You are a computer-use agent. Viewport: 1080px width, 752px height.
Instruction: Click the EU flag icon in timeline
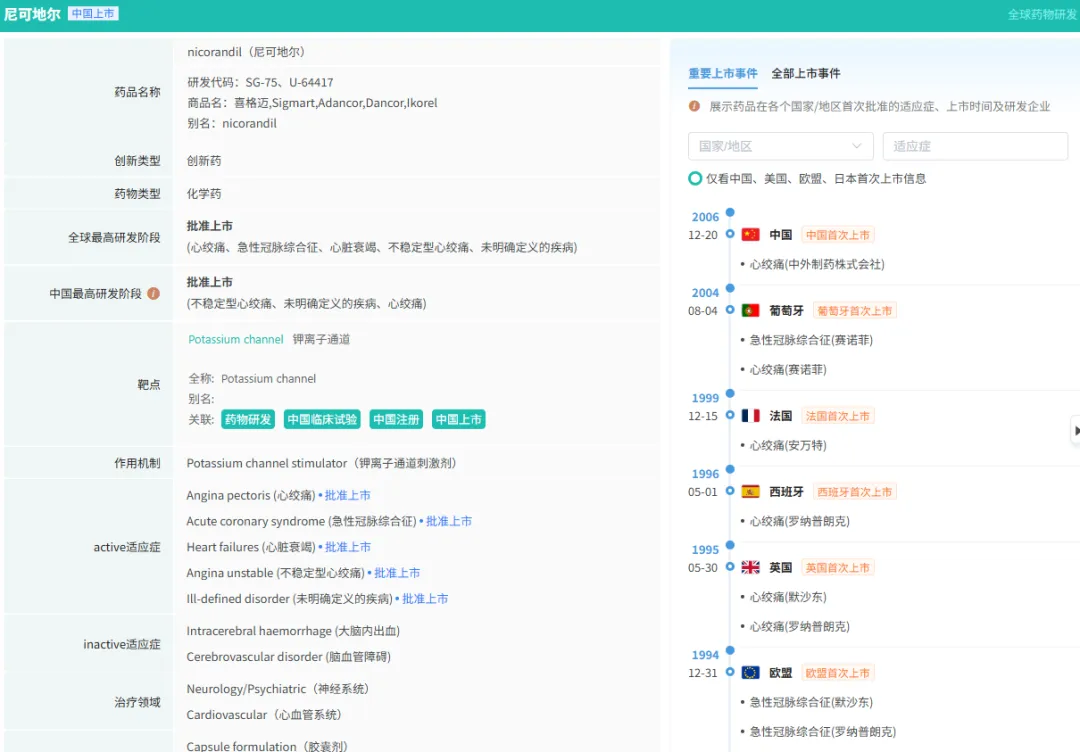point(750,673)
